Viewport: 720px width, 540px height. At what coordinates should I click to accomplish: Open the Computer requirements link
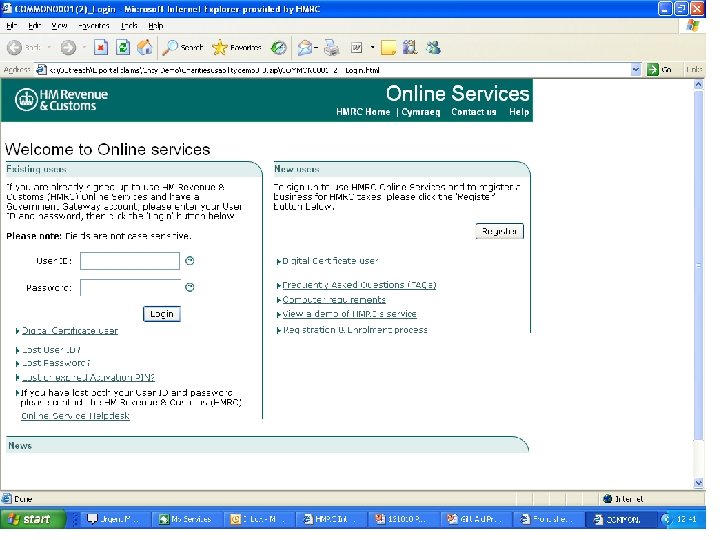334,300
